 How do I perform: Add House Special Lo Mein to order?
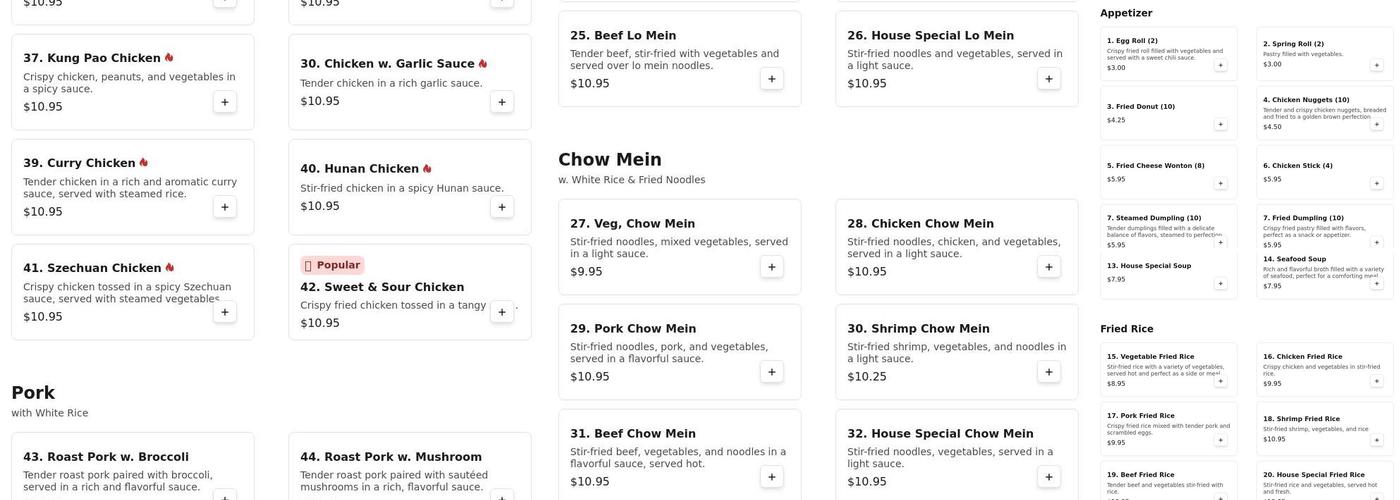[1049, 79]
